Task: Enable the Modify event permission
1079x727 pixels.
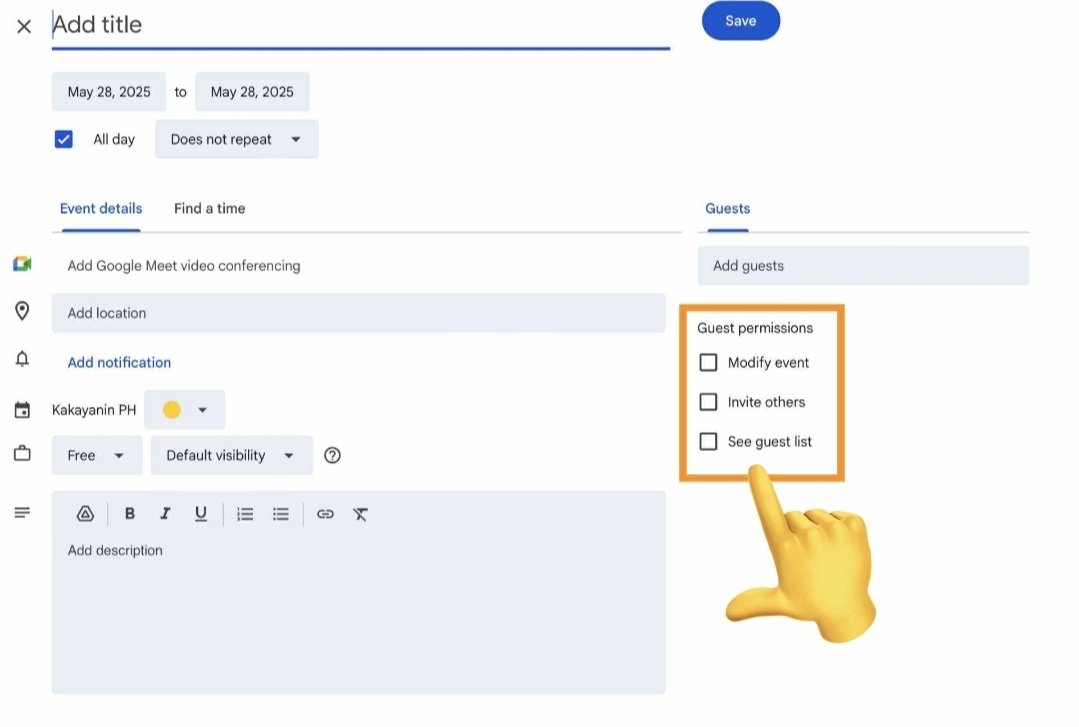Action: point(708,363)
